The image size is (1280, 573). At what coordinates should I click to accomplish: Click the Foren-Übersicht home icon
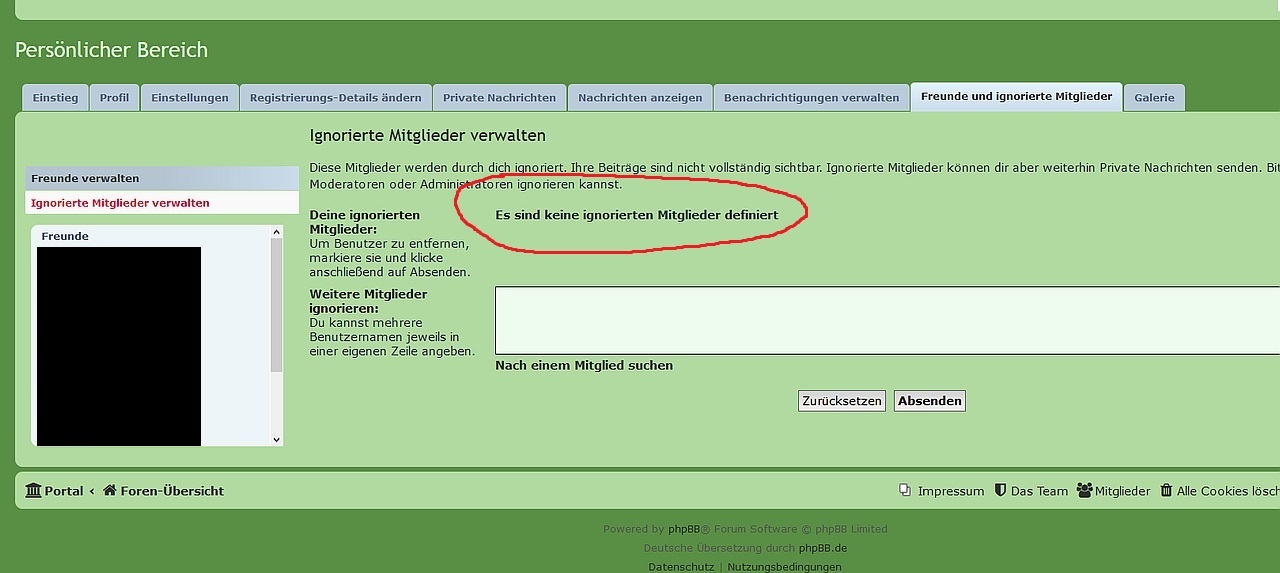pyautogui.click(x=110, y=491)
